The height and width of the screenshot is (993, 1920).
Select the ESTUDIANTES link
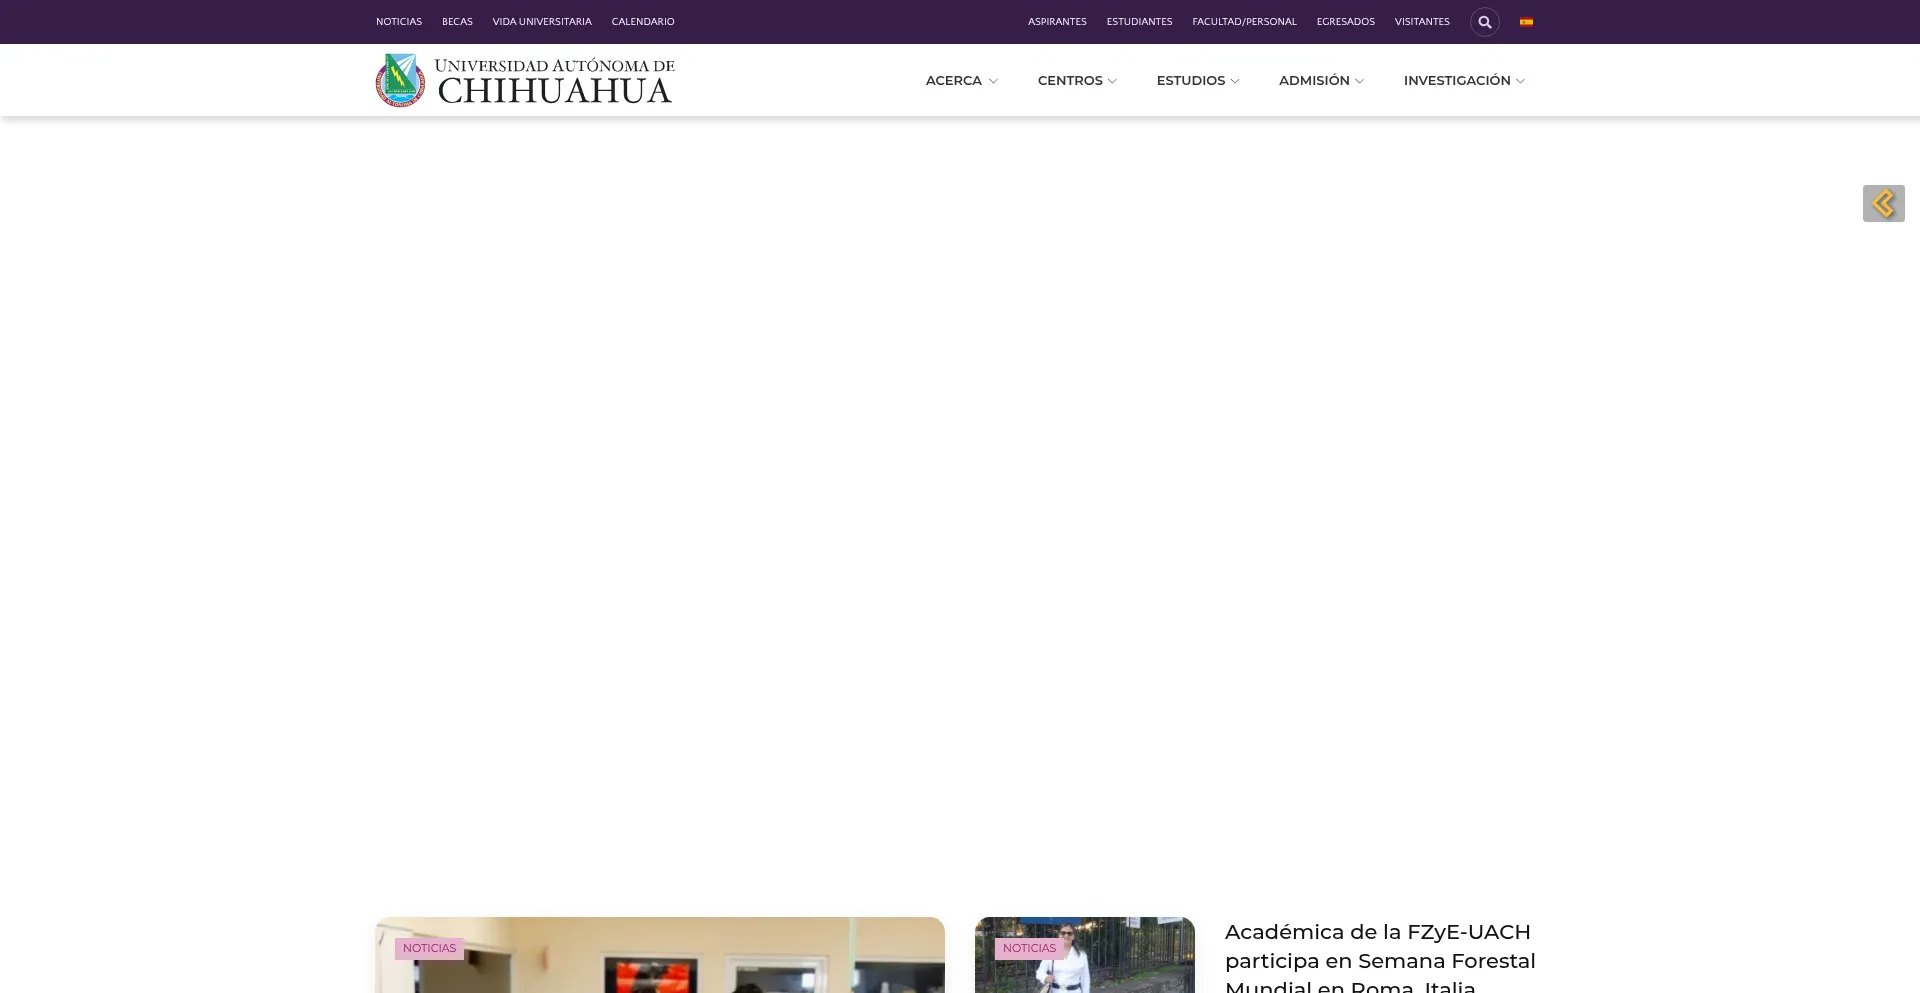tap(1139, 22)
